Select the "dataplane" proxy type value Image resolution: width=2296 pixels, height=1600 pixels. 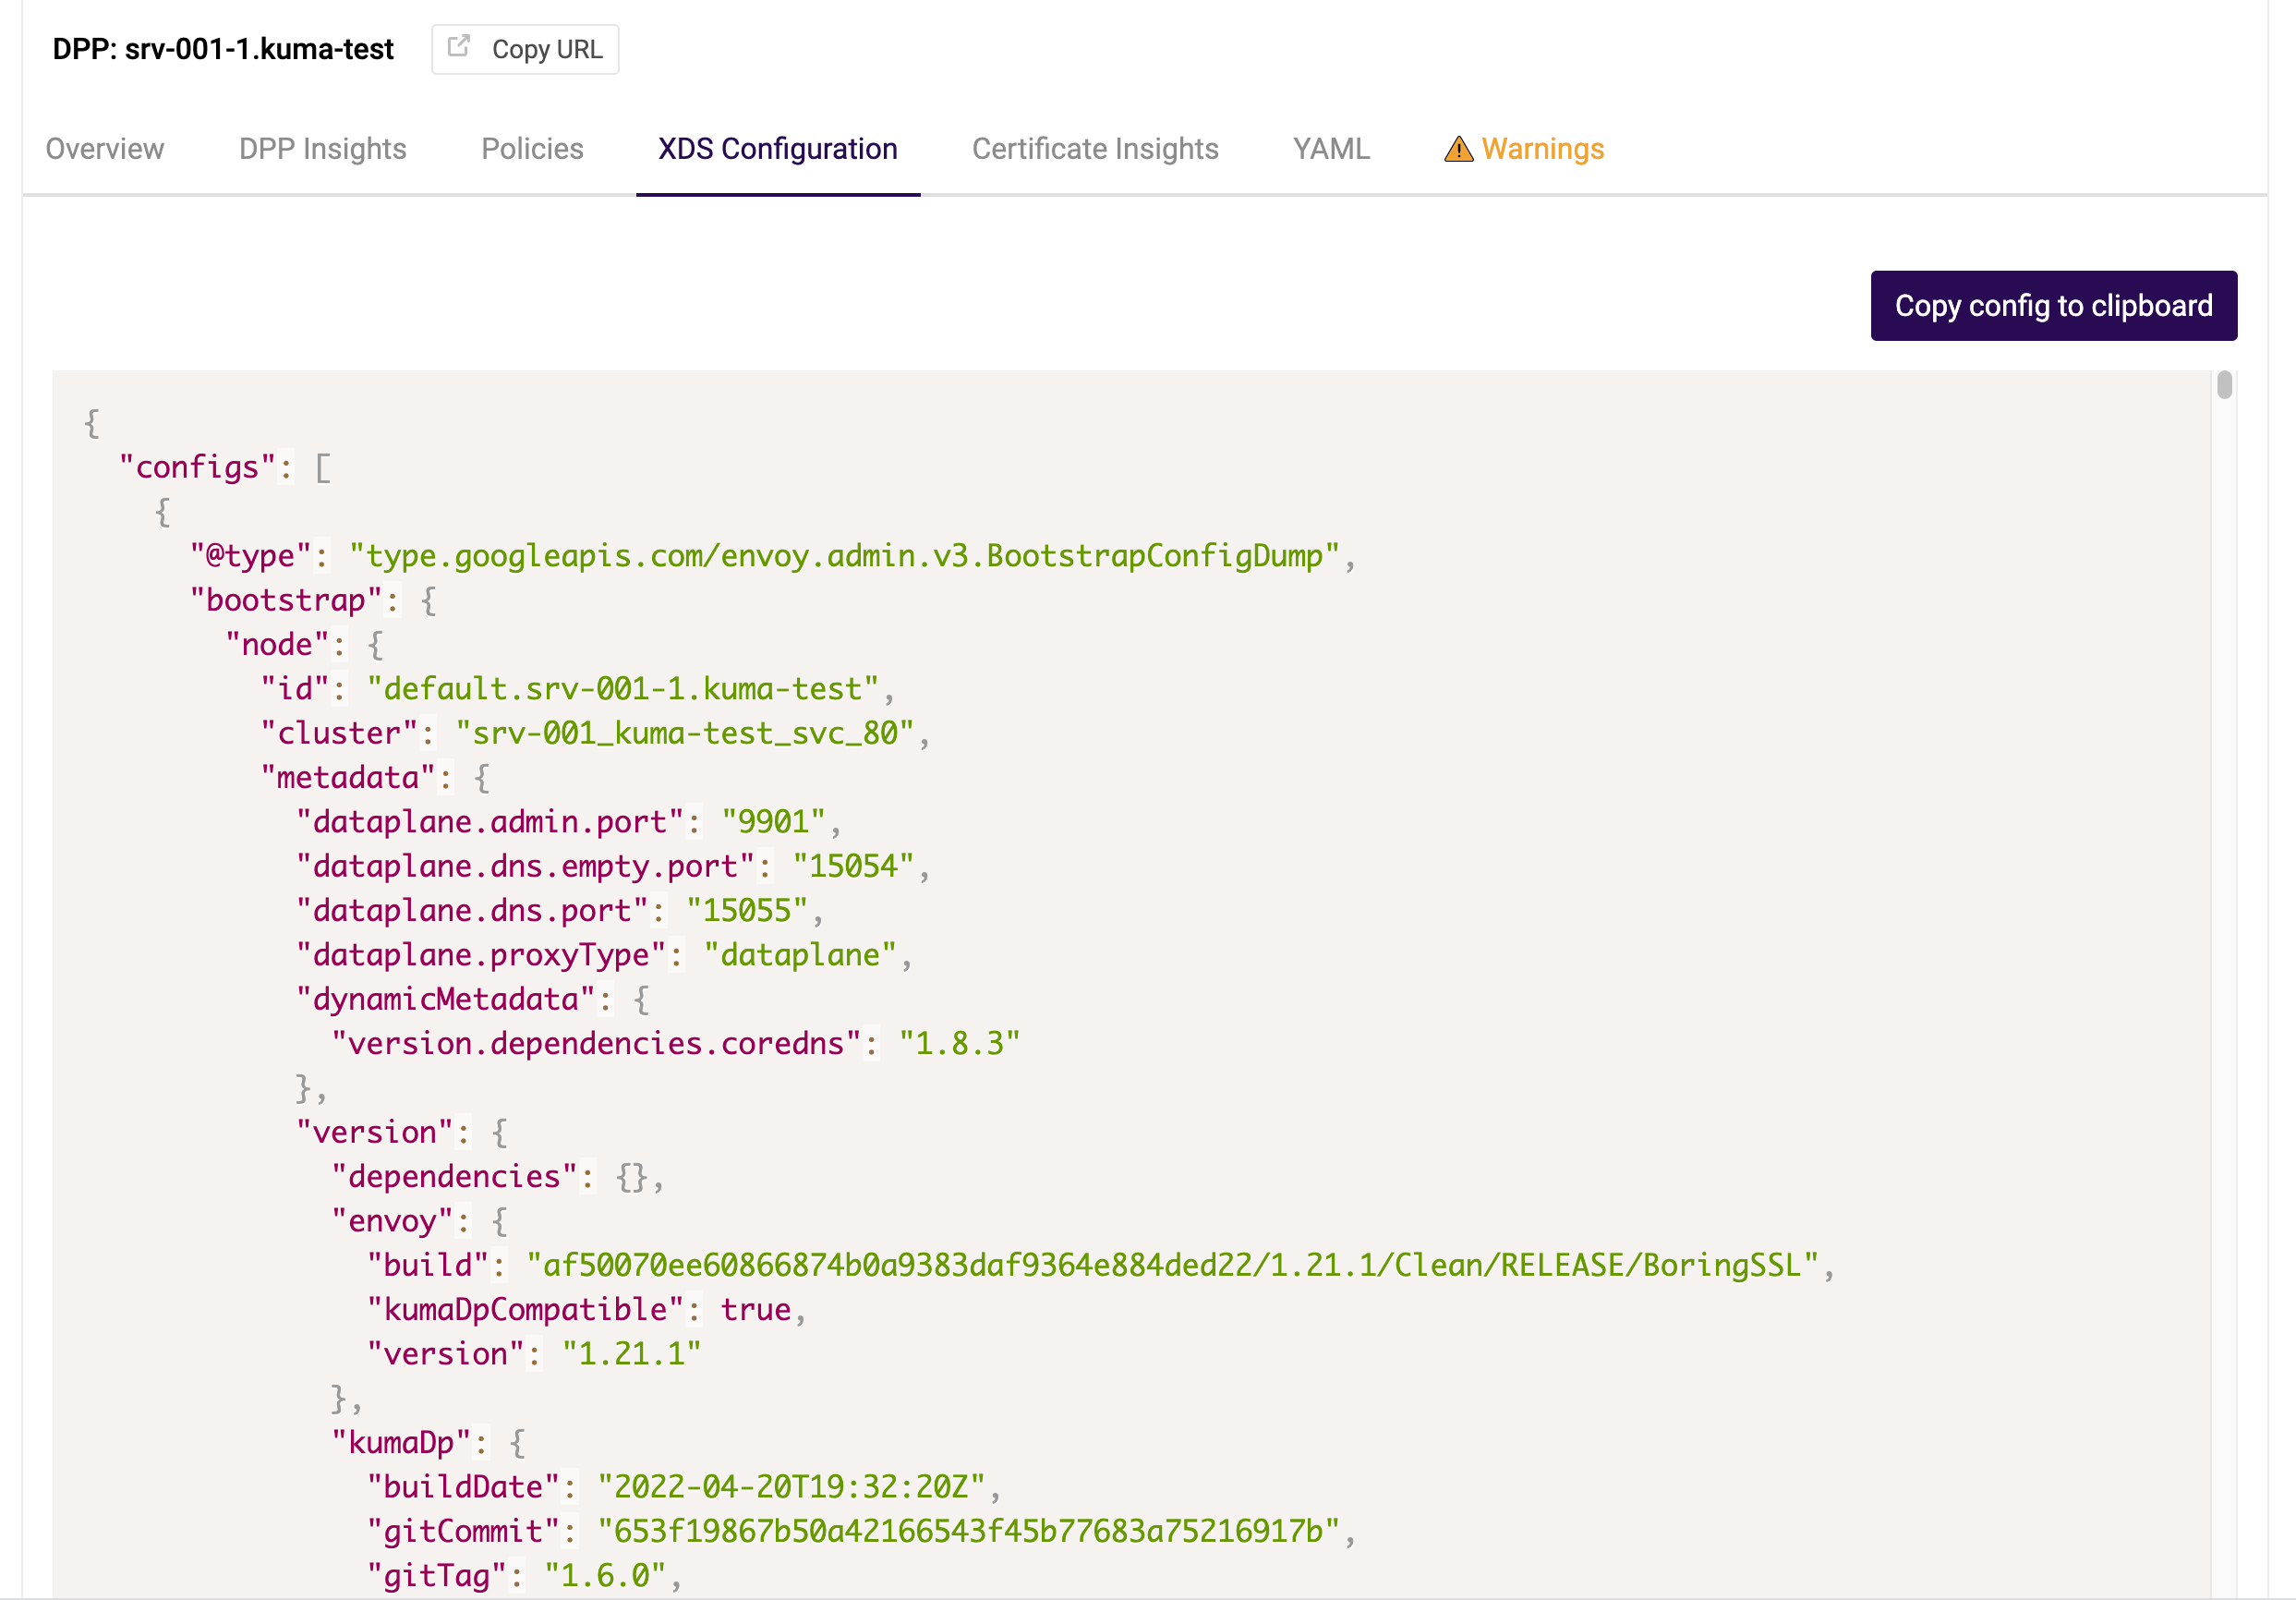click(800, 955)
